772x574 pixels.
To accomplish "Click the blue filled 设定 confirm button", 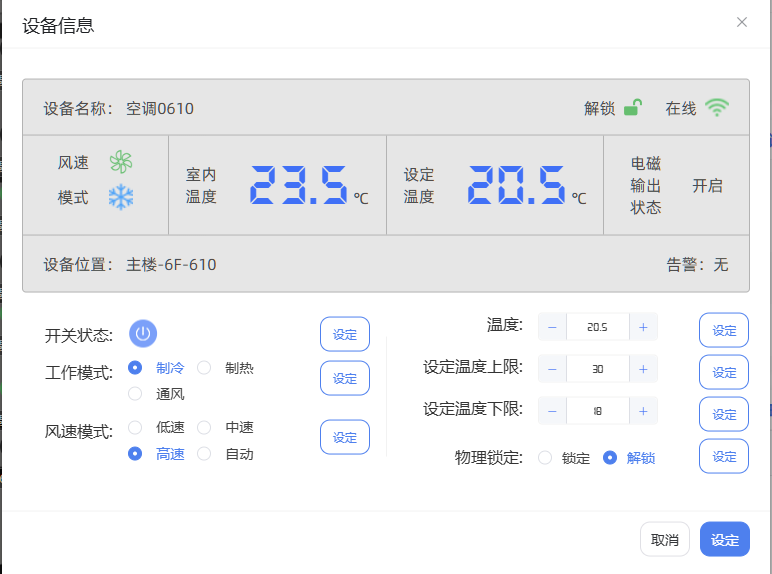I will [x=725, y=540].
